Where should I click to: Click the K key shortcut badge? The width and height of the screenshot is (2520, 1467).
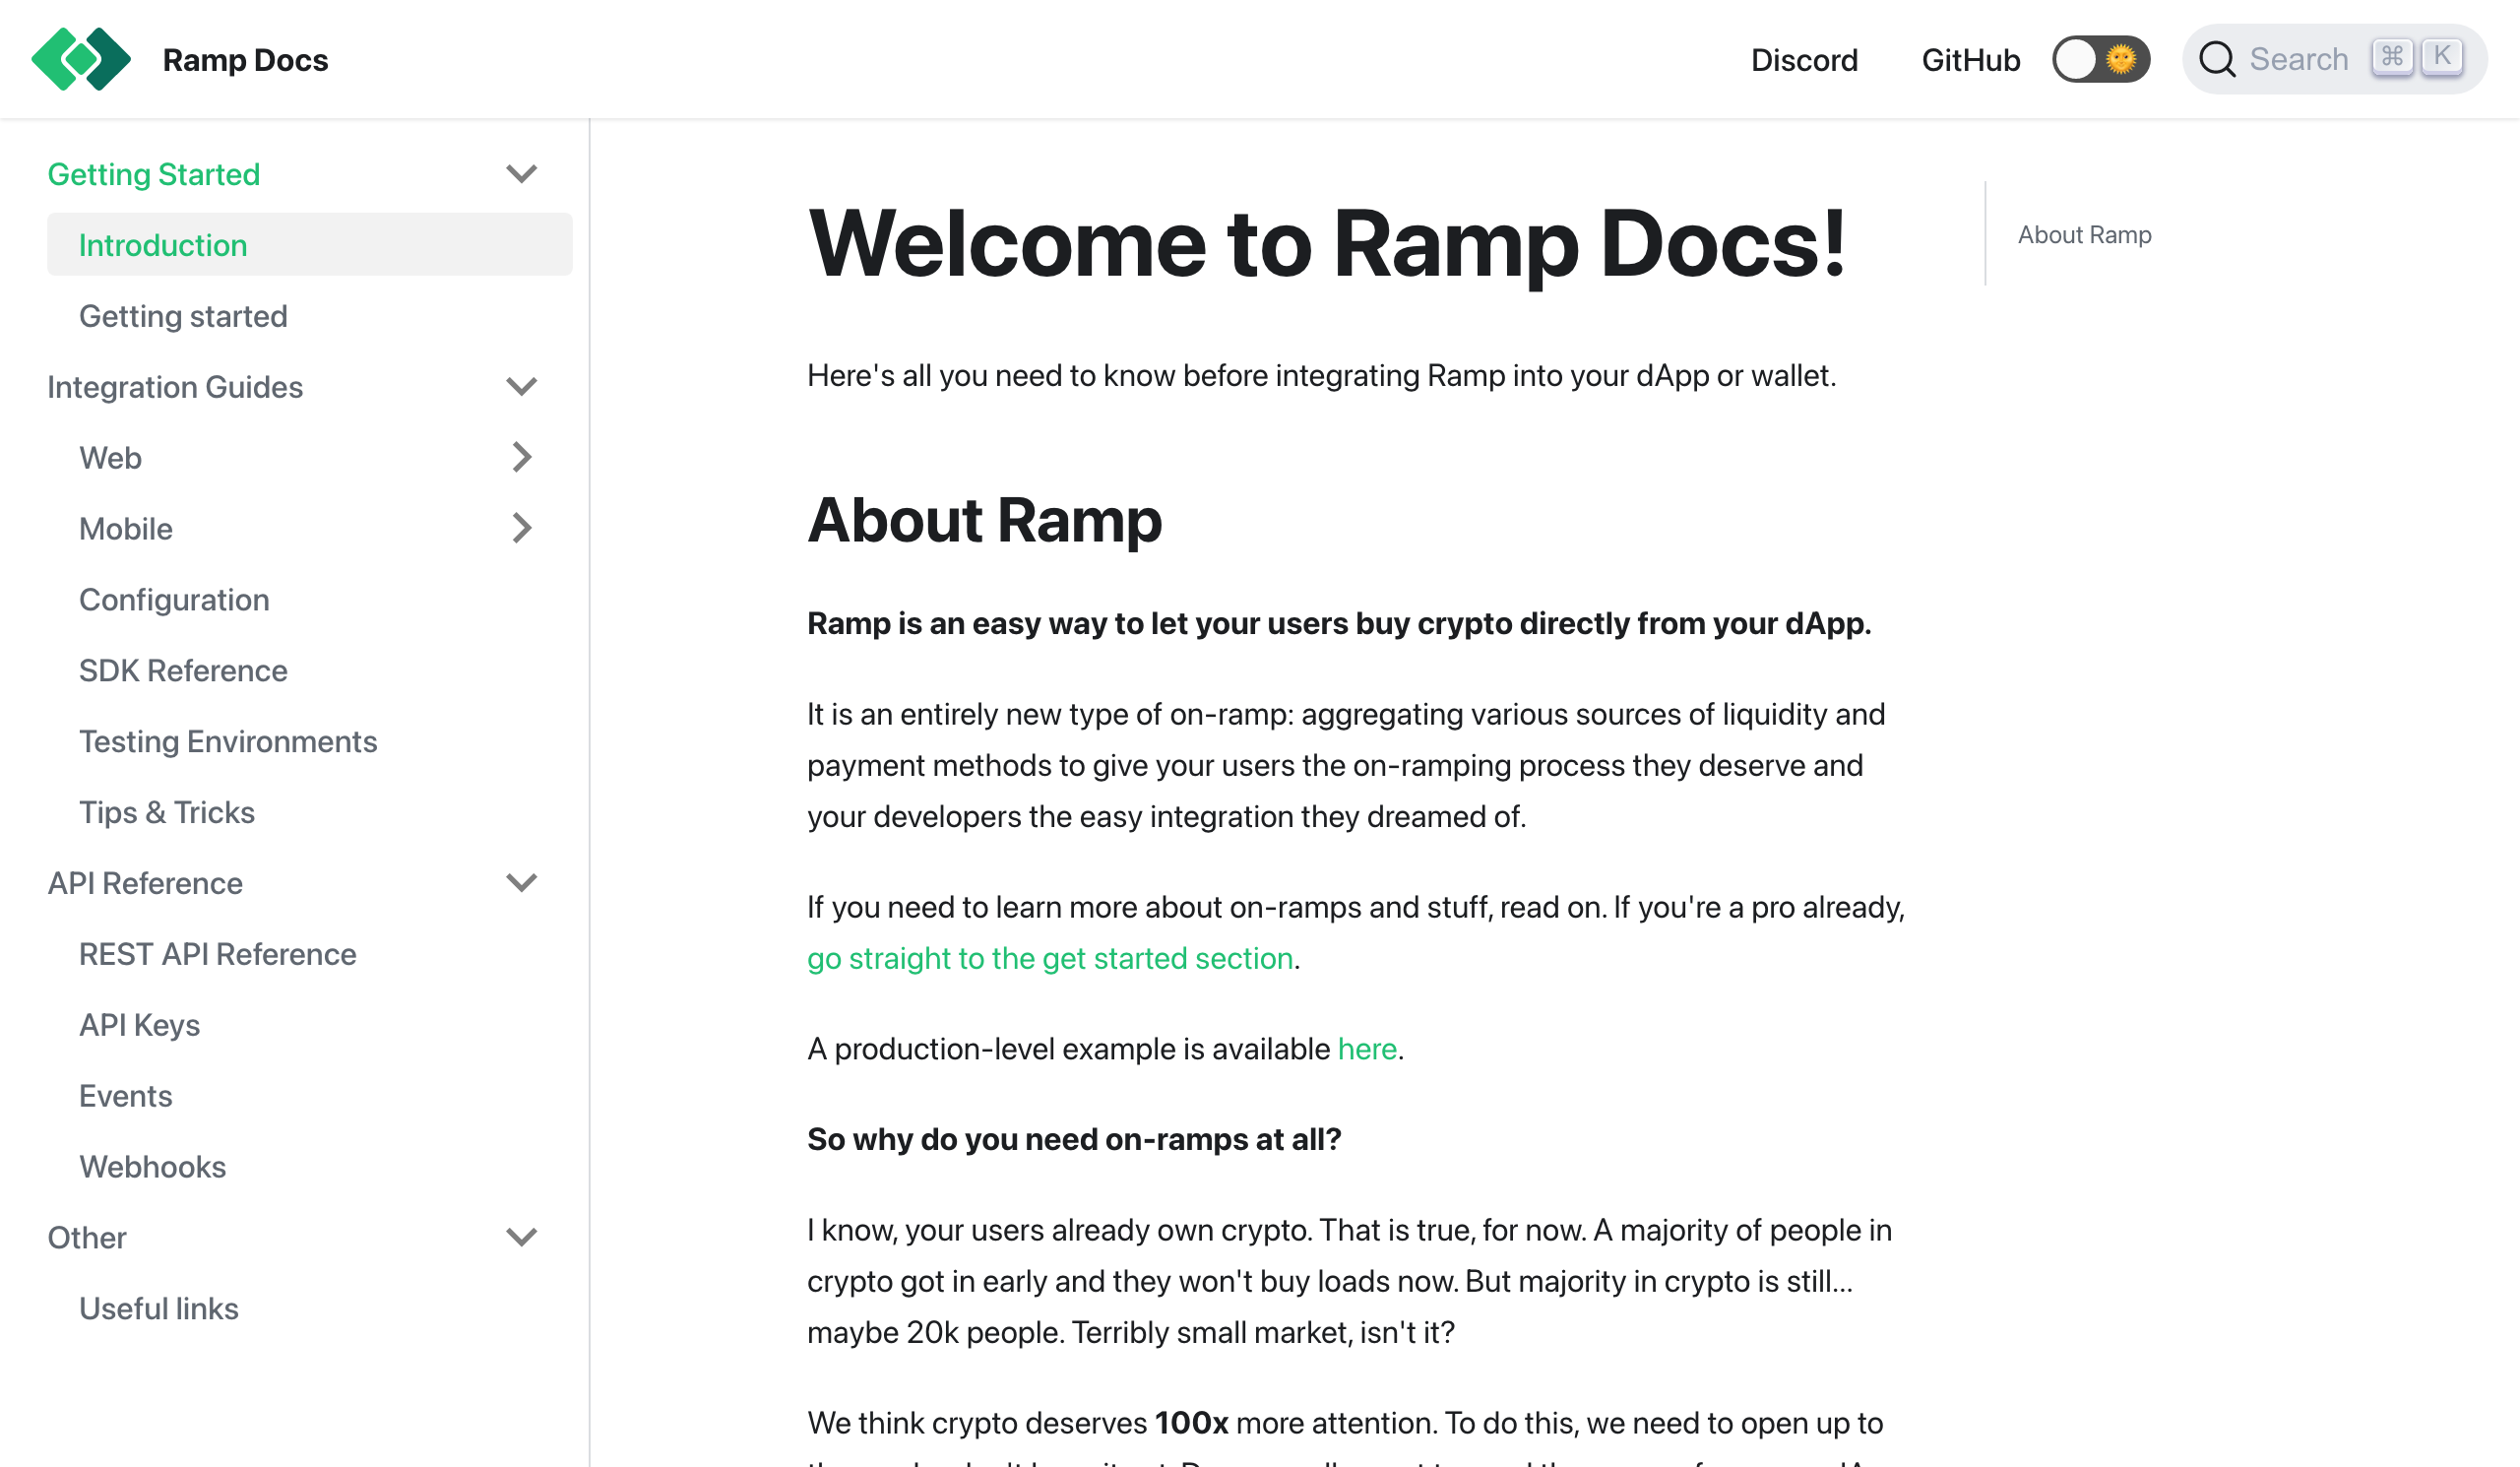pyautogui.click(x=2442, y=57)
